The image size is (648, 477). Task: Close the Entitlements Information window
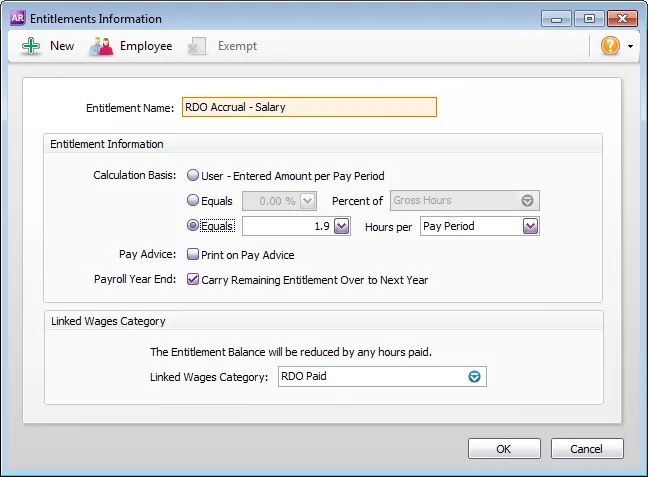point(622,19)
